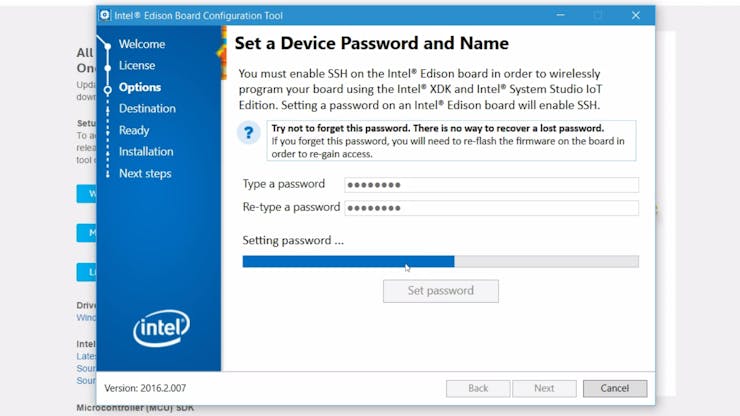The height and width of the screenshot is (416, 740).
Task: Click the Back button
Action: (478, 388)
